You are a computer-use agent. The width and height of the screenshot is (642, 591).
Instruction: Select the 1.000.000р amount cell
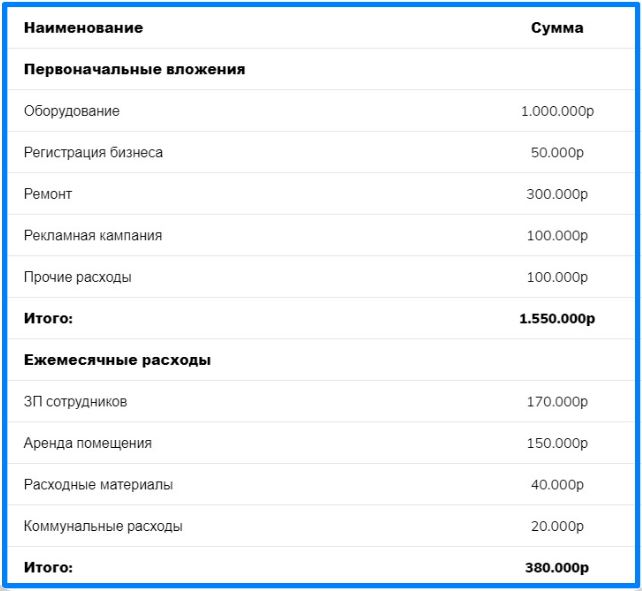pyautogui.click(x=557, y=111)
